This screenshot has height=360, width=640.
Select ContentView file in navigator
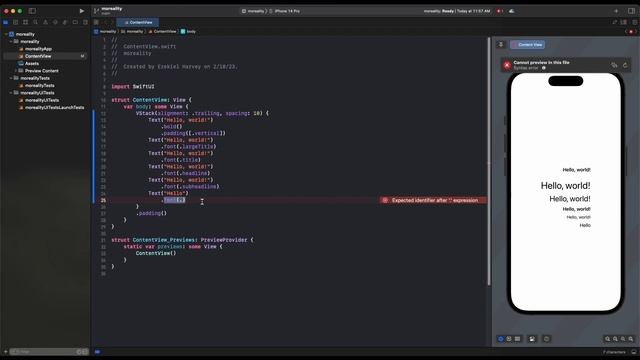point(45,56)
